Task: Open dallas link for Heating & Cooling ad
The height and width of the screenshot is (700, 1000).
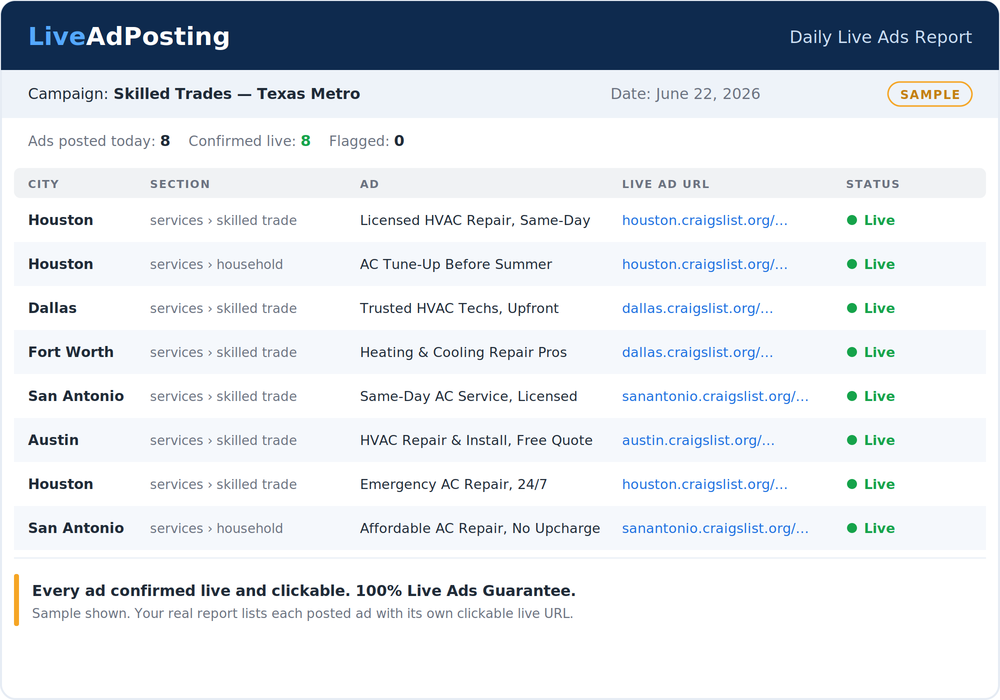Action: (x=697, y=352)
